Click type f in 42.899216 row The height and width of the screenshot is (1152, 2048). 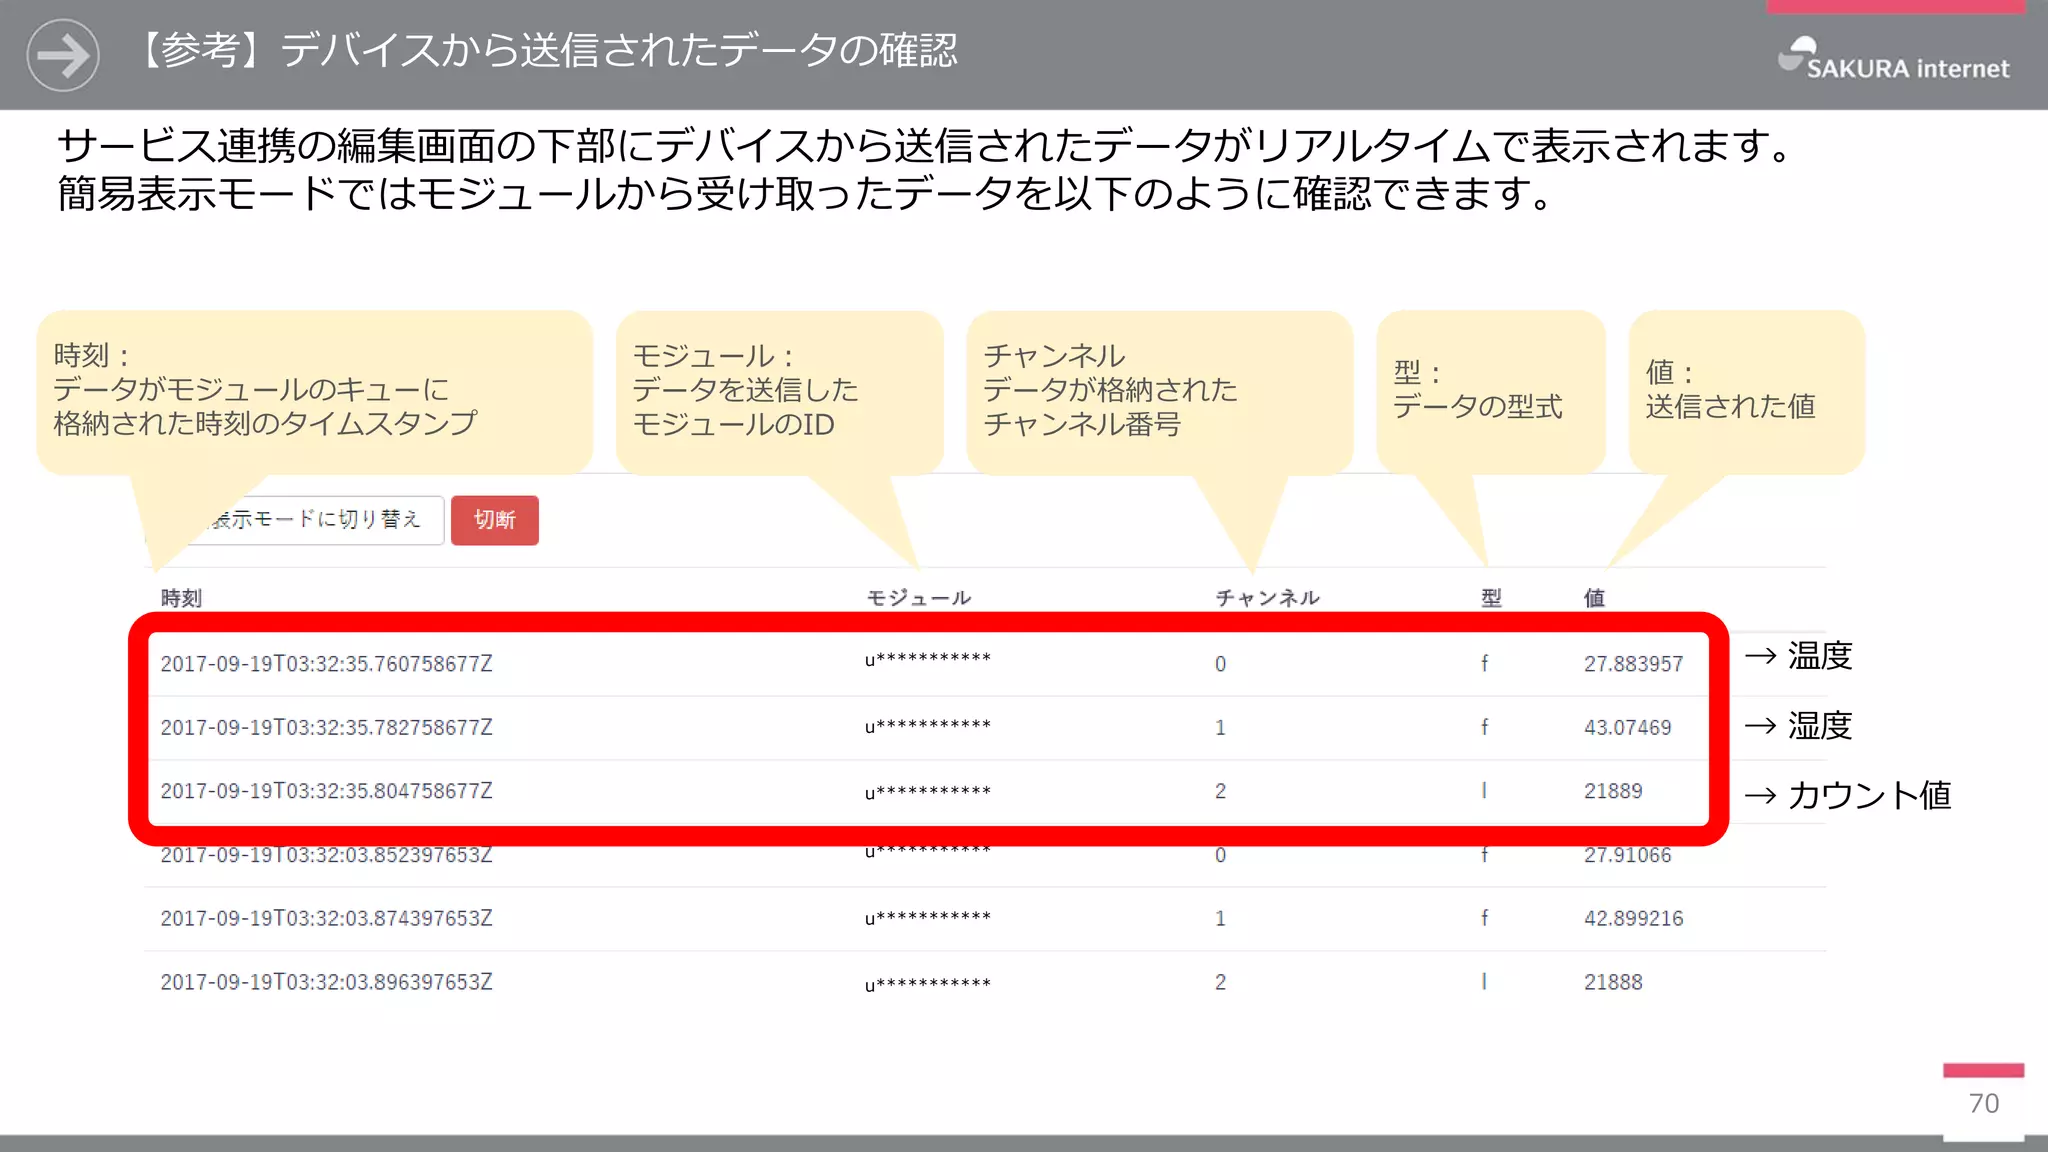point(1484,918)
